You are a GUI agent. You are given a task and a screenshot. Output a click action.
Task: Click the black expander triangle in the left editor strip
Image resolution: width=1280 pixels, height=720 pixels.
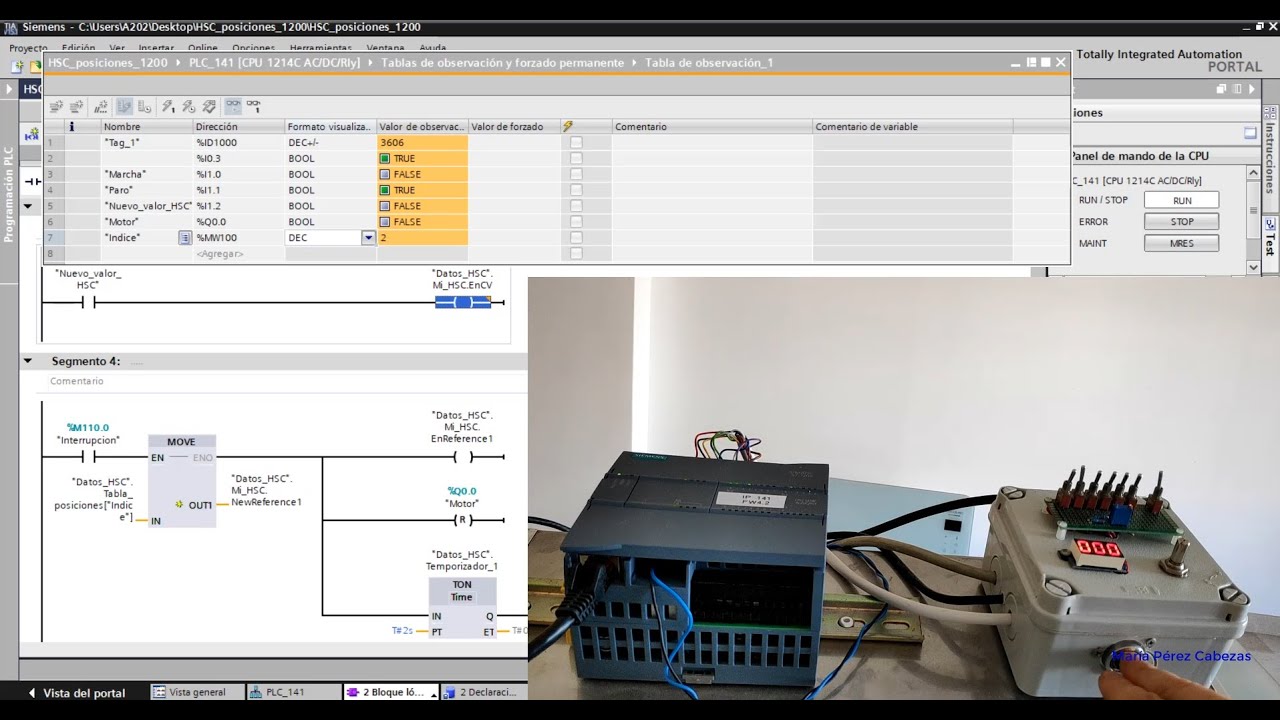[27, 207]
